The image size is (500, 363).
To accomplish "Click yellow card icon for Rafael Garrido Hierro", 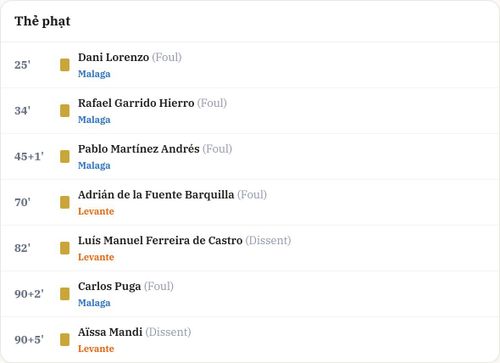I will point(65,111).
